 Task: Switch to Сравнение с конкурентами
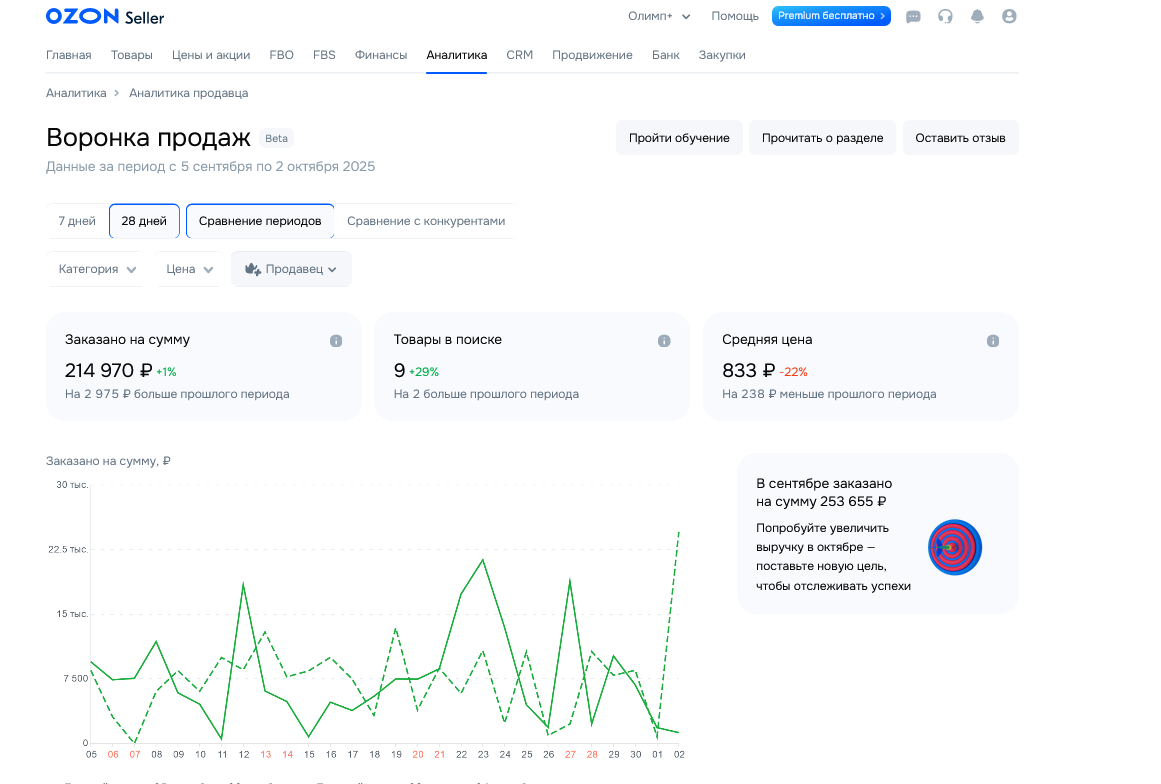click(426, 221)
